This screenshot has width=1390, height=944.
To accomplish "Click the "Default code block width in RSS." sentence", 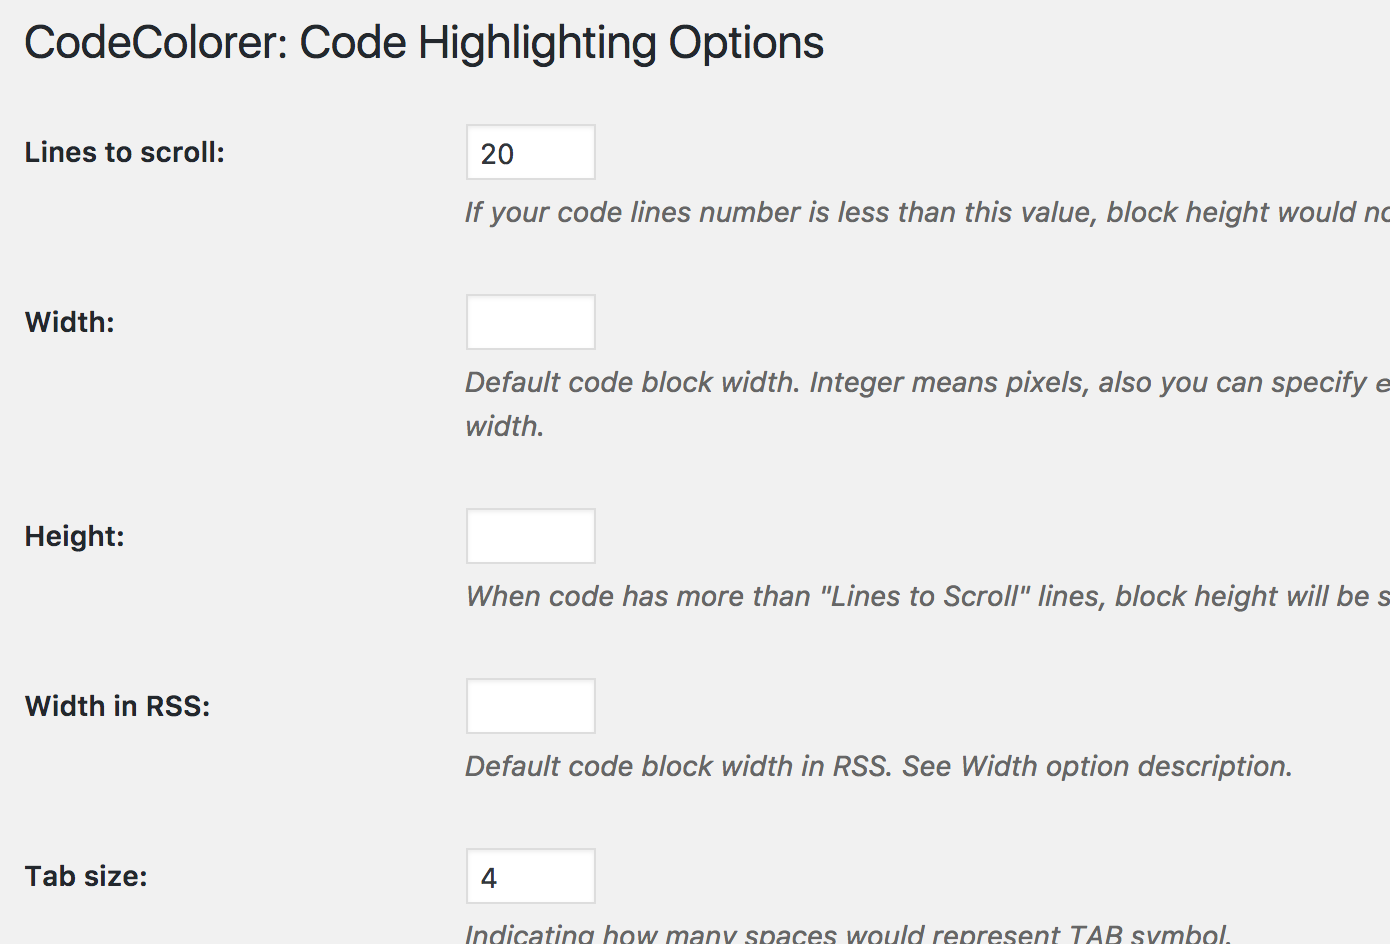I will pos(679,766).
